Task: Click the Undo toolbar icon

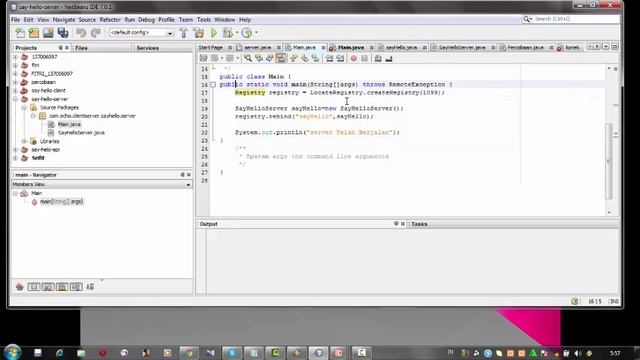Action: click(81, 33)
